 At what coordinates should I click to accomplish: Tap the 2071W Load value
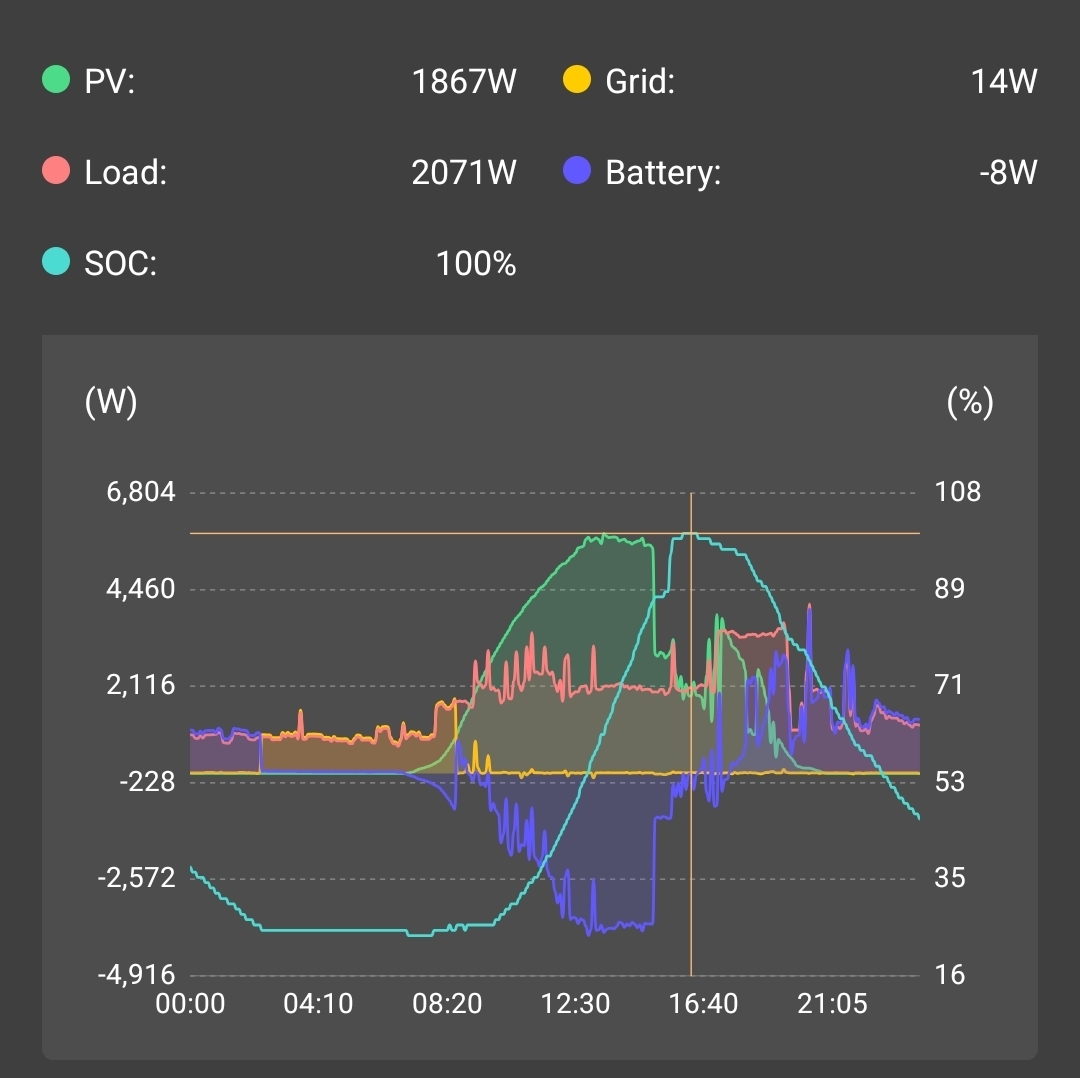(464, 172)
